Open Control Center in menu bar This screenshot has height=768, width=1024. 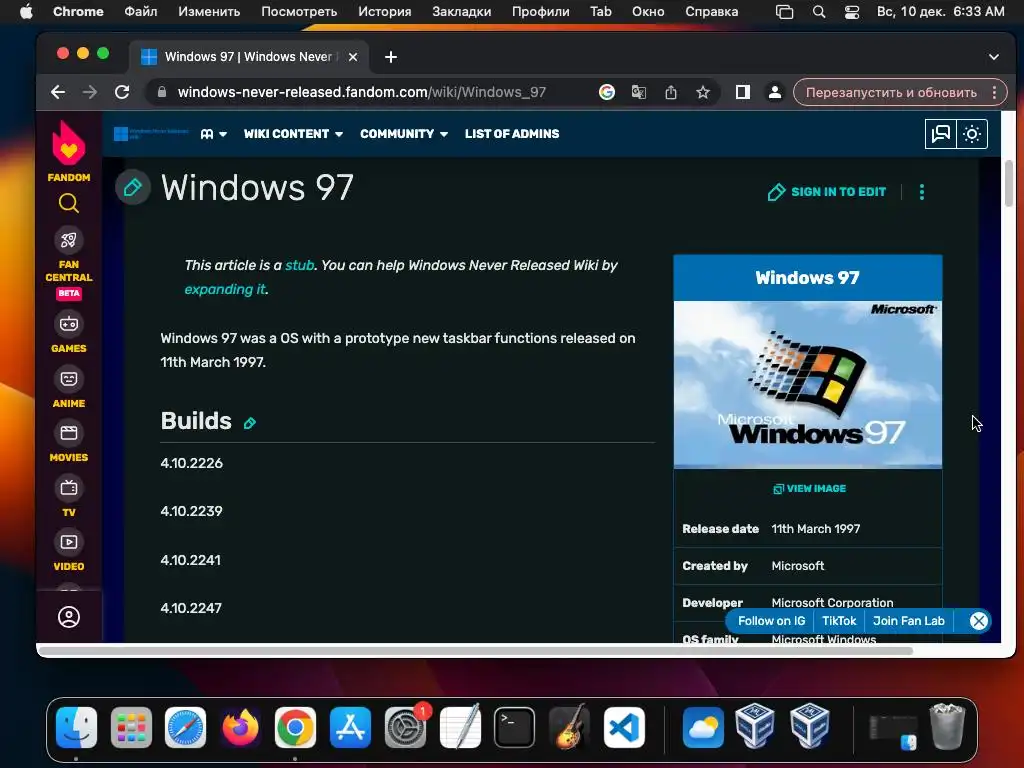coord(852,12)
